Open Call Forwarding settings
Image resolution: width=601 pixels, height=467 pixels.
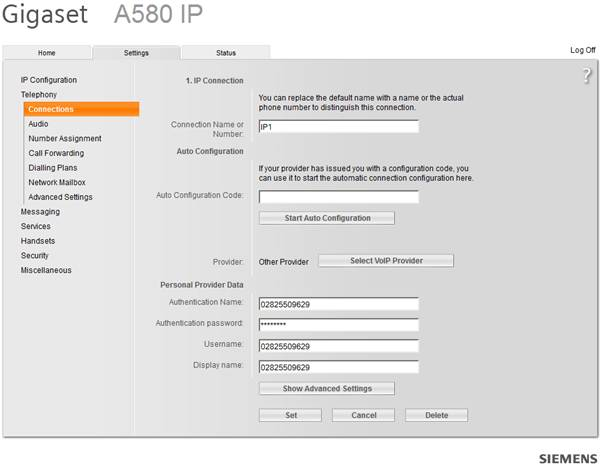tap(56, 153)
